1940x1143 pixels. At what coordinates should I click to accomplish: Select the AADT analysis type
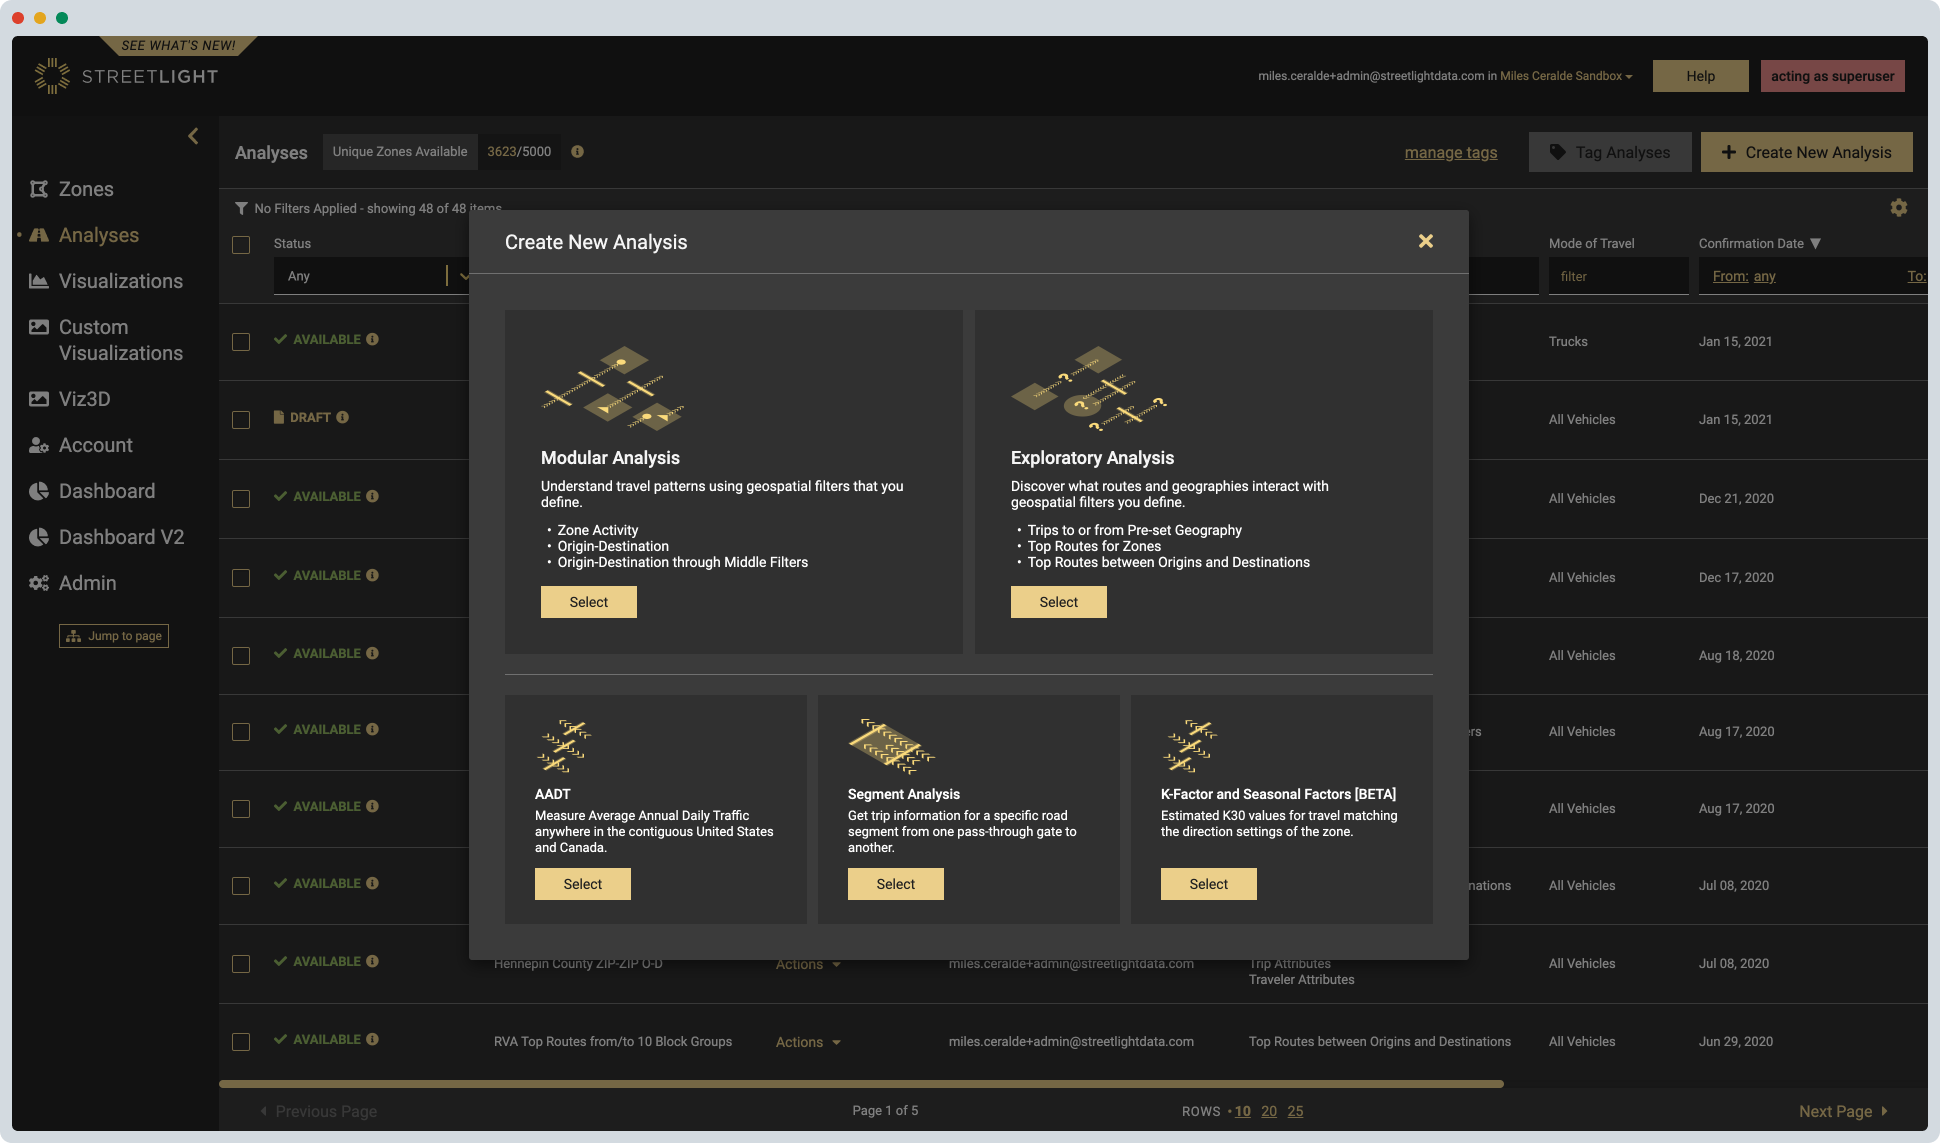pos(582,884)
